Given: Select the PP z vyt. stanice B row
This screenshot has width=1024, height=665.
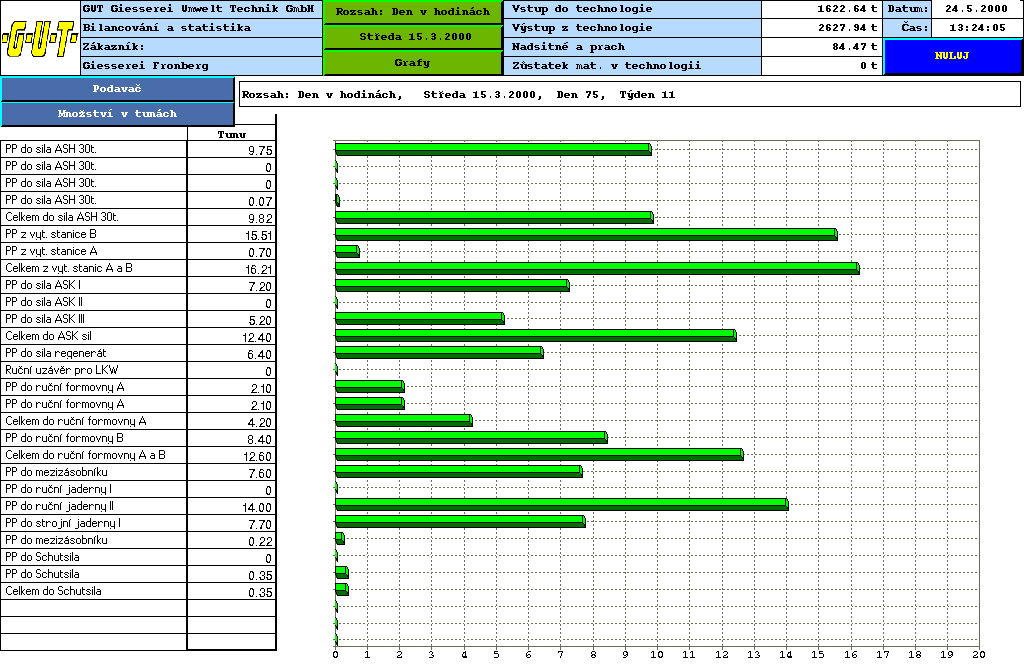Looking at the screenshot, I should (x=93, y=234).
